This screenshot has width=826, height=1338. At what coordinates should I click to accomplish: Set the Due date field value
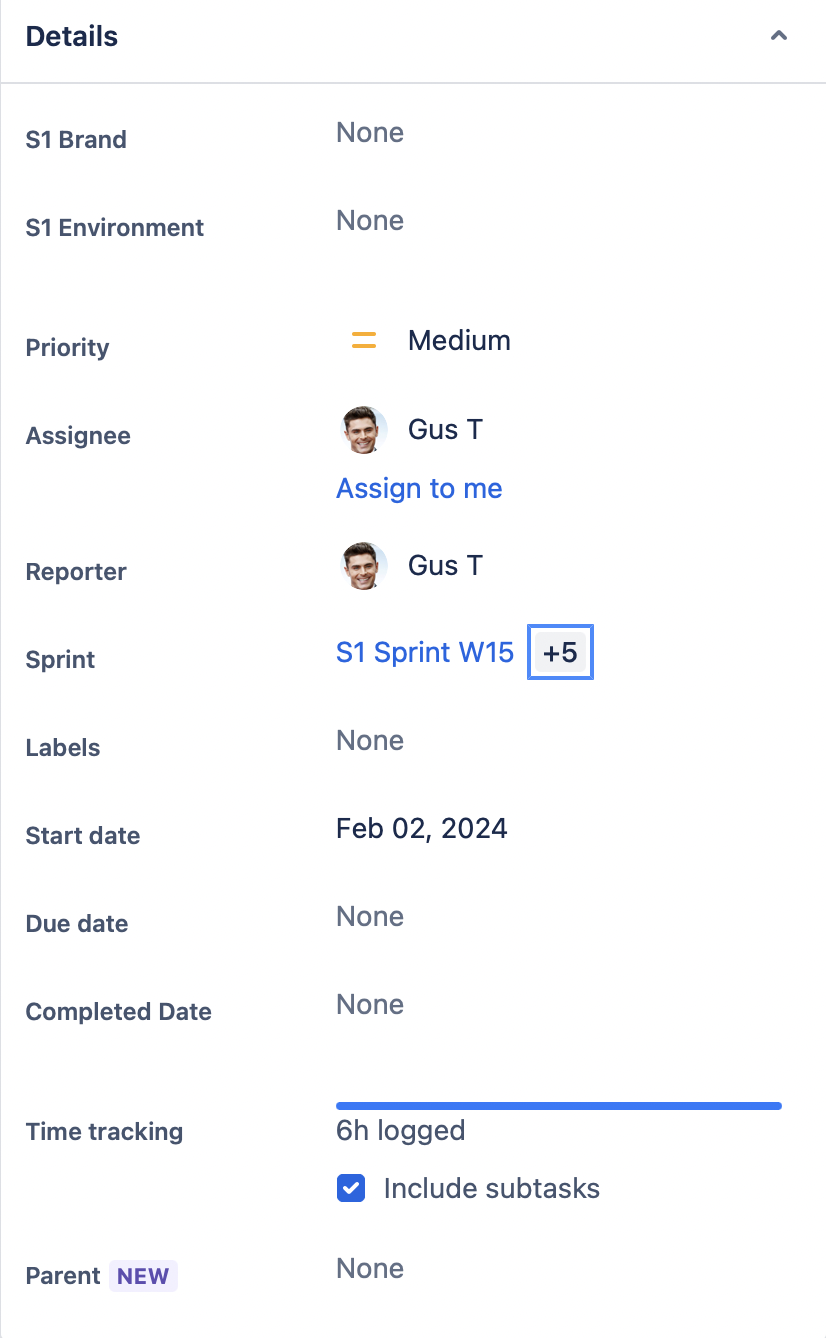pos(370,916)
